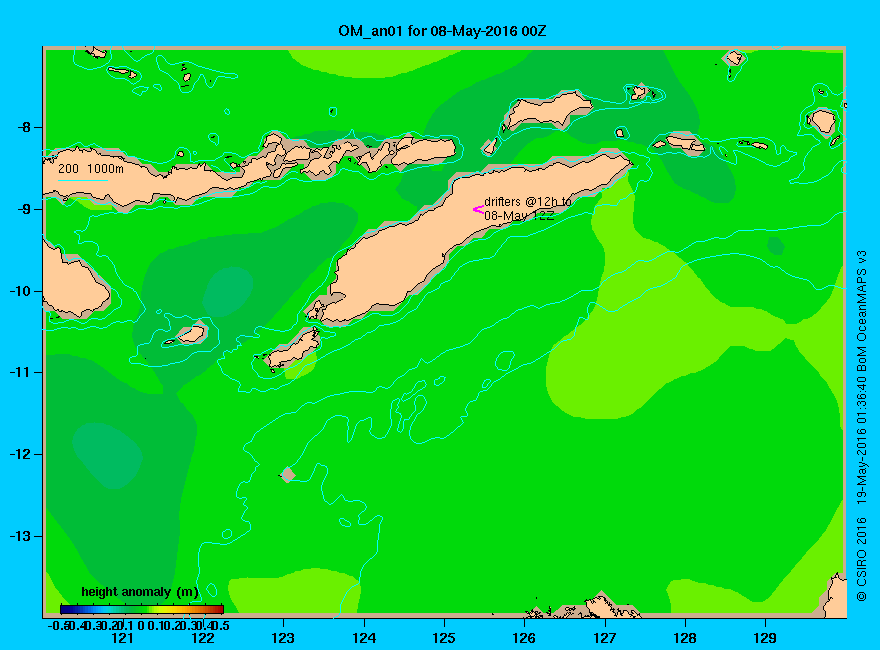
Task: Click longitude axis label "121"
Action: pyautogui.click(x=122, y=638)
